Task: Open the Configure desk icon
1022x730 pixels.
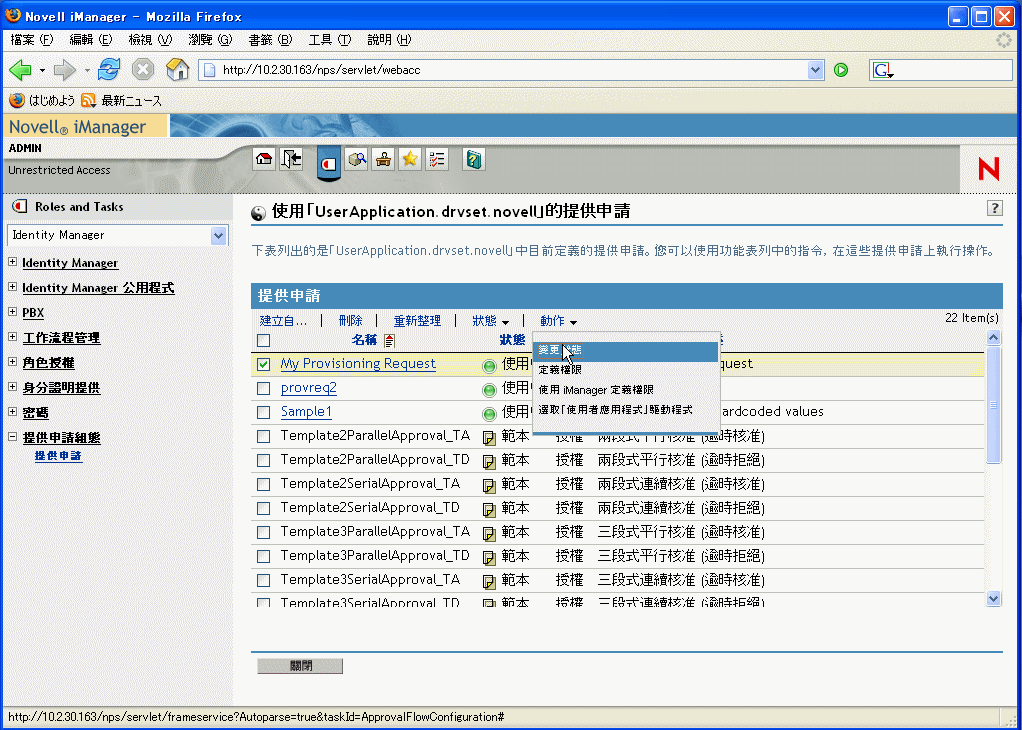Action: [x=383, y=159]
